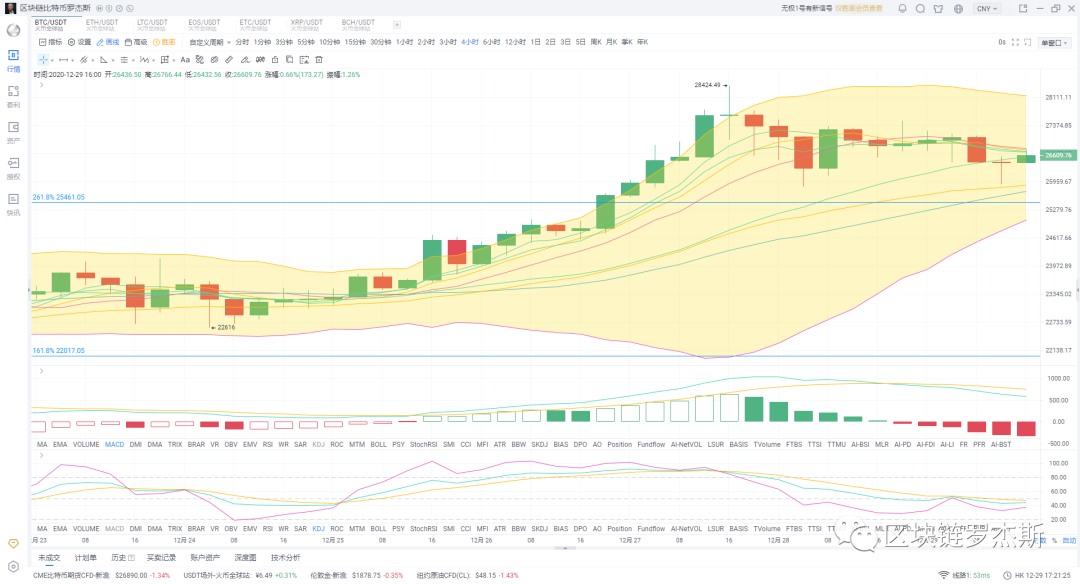This screenshot has height=584, width=1080.
Task: Click the 胜率 win rate button
Action: point(164,43)
